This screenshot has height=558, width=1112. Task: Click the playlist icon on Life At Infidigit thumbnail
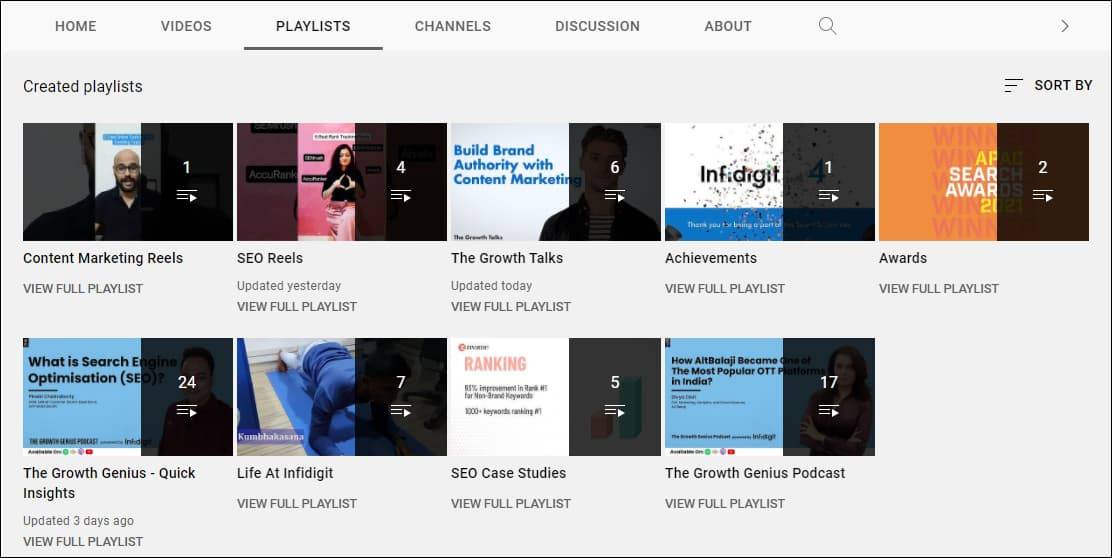401,411
